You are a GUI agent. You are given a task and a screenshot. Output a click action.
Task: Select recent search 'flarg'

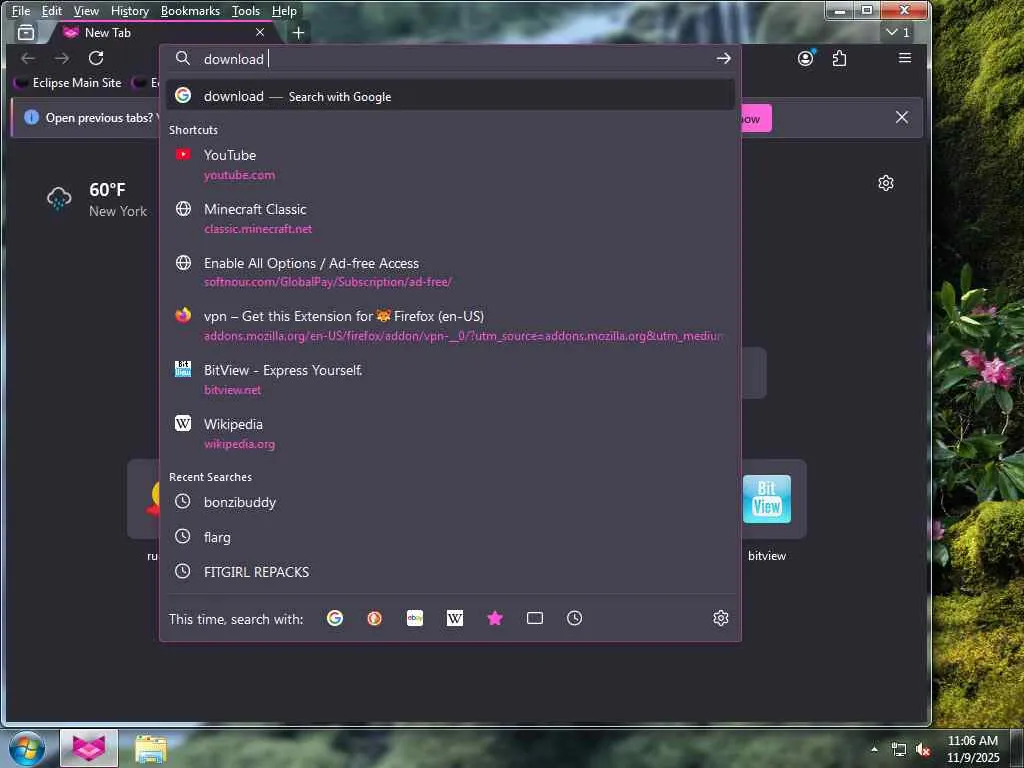pos(450,537)
